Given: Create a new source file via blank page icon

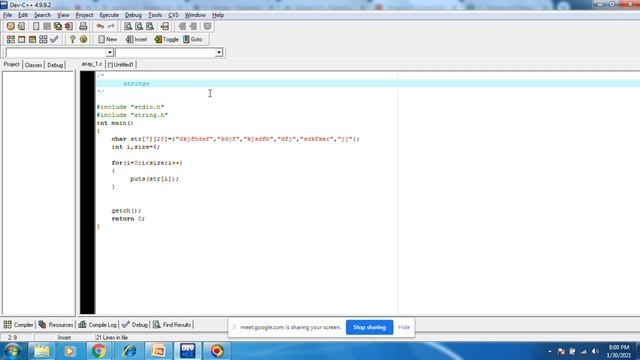Looking at the screenshot, I should click(36, 26).
